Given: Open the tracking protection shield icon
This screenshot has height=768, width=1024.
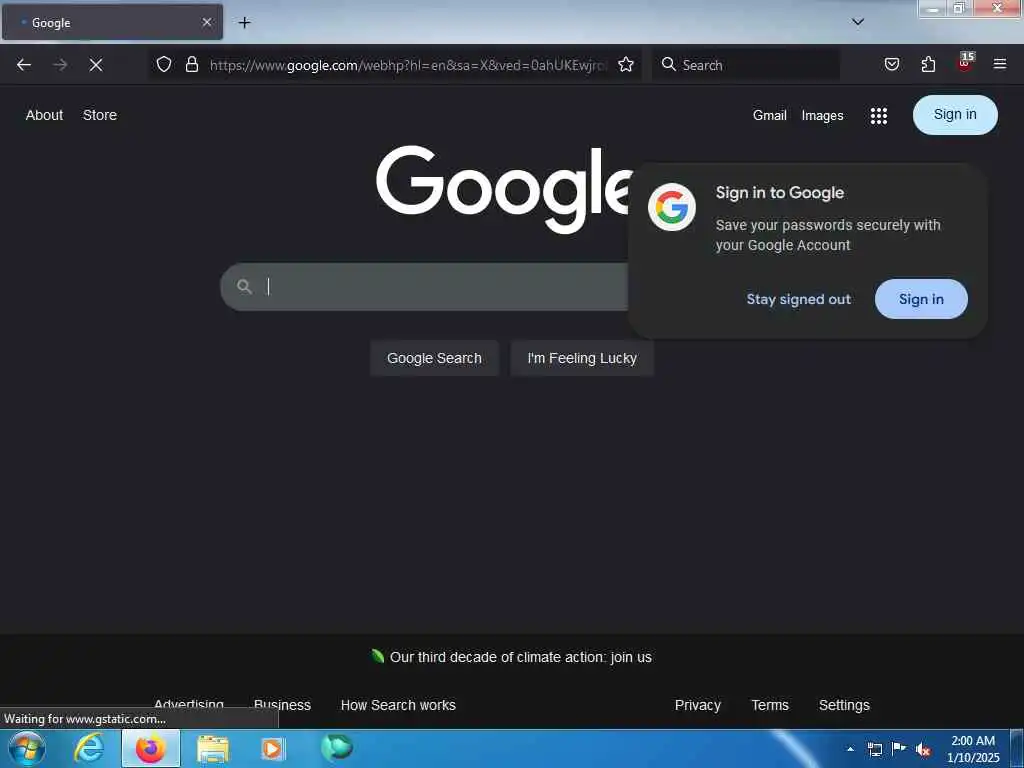Looking at the screenshot, I should click(x=164, y=64).
